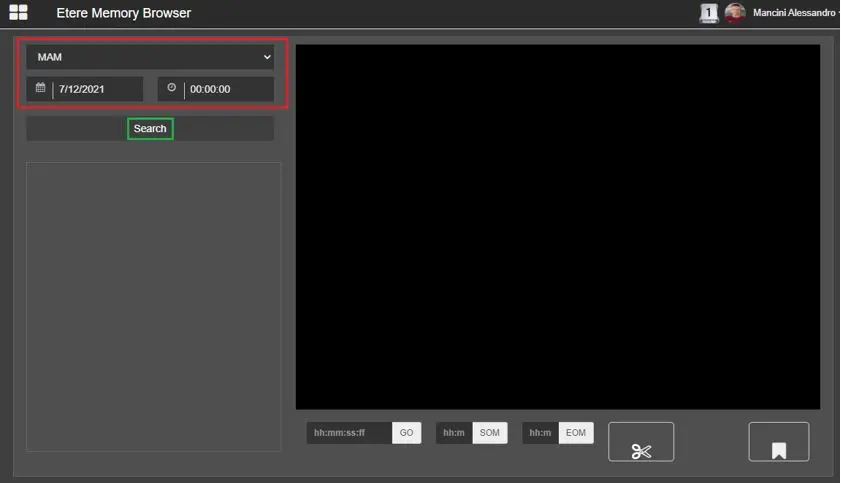
Task: Click the scissors cut clip icon
Action: 641,442
